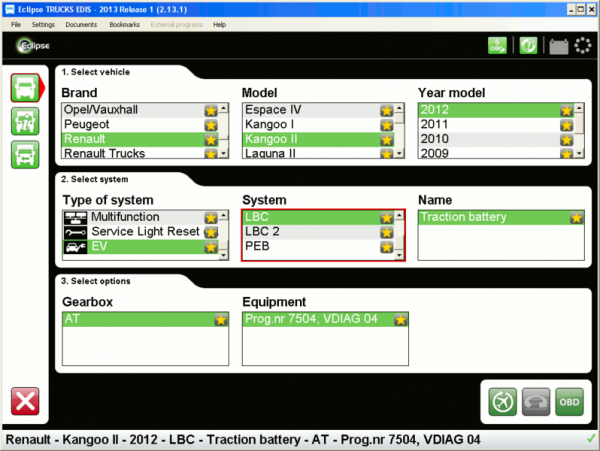Toggle favorite star for year 2012
This screenshot has height=451, width=600.
566,111
